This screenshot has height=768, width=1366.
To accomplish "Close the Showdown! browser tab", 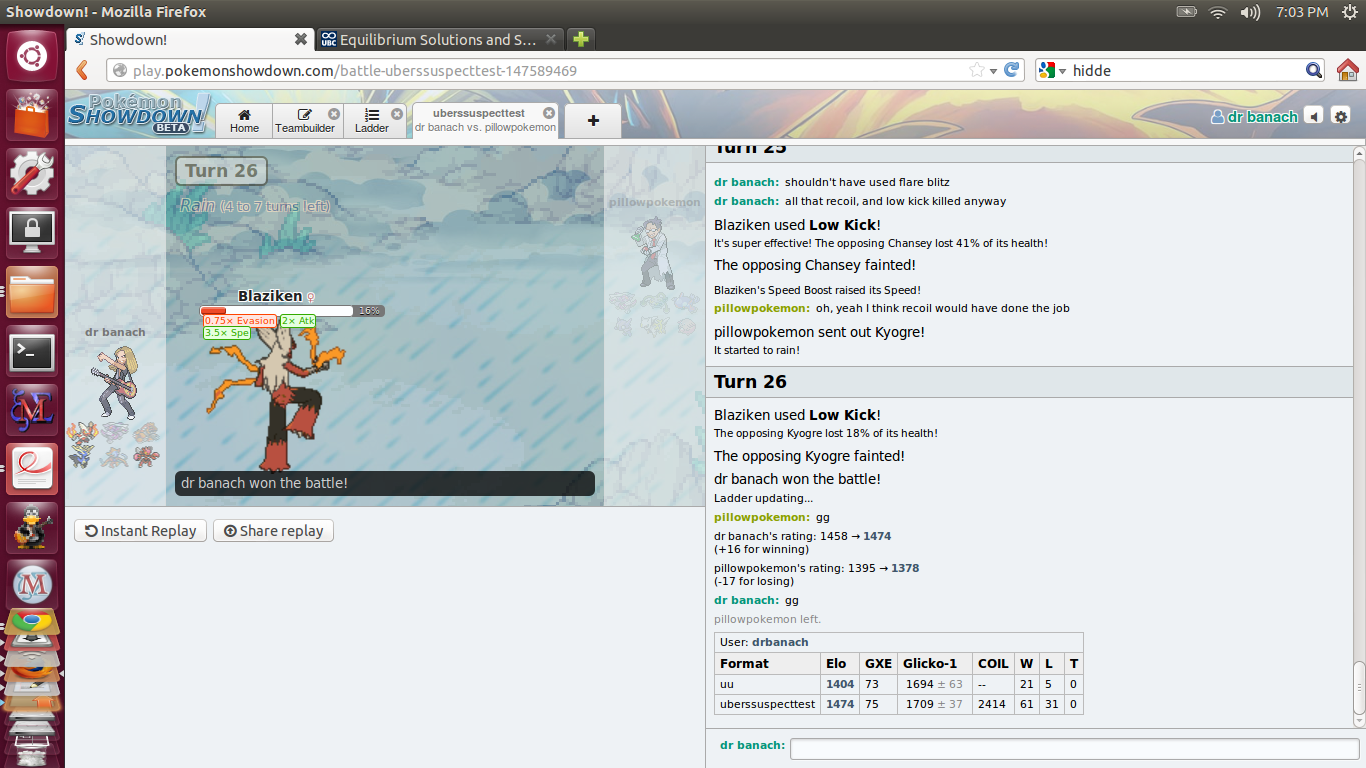I will click(301, 39).
